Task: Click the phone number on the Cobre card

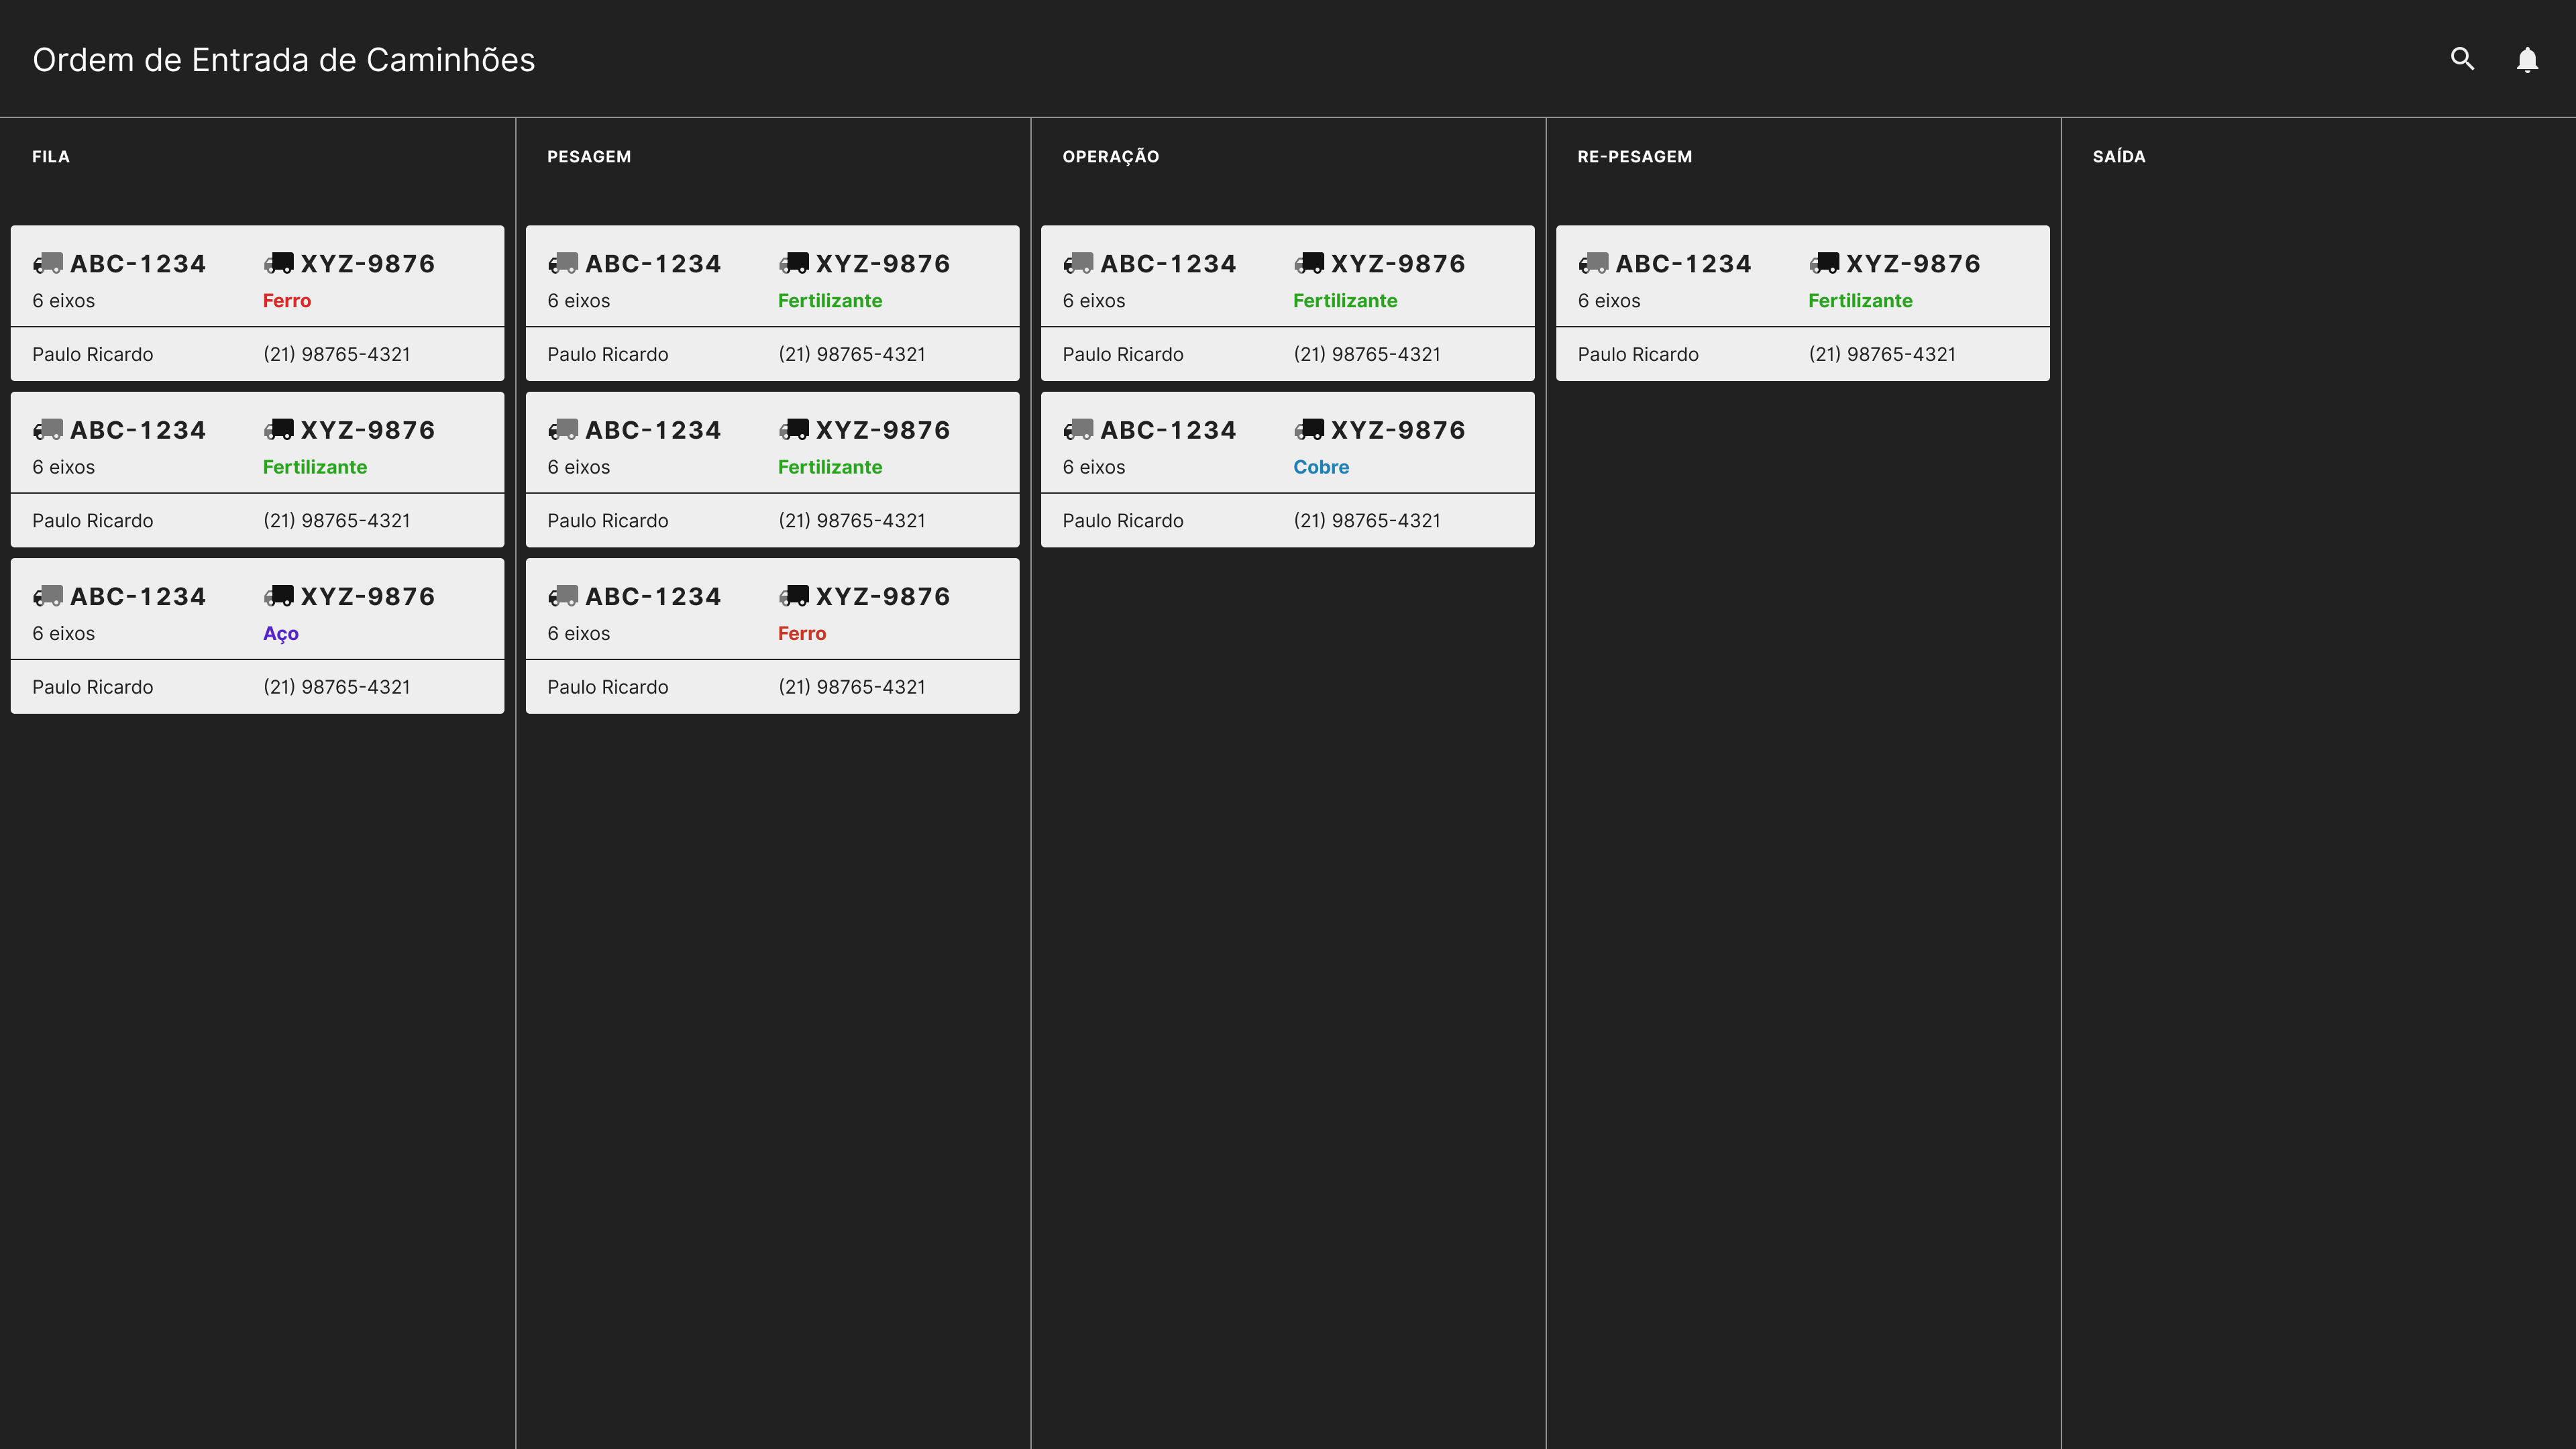Action: [1367, 520]
